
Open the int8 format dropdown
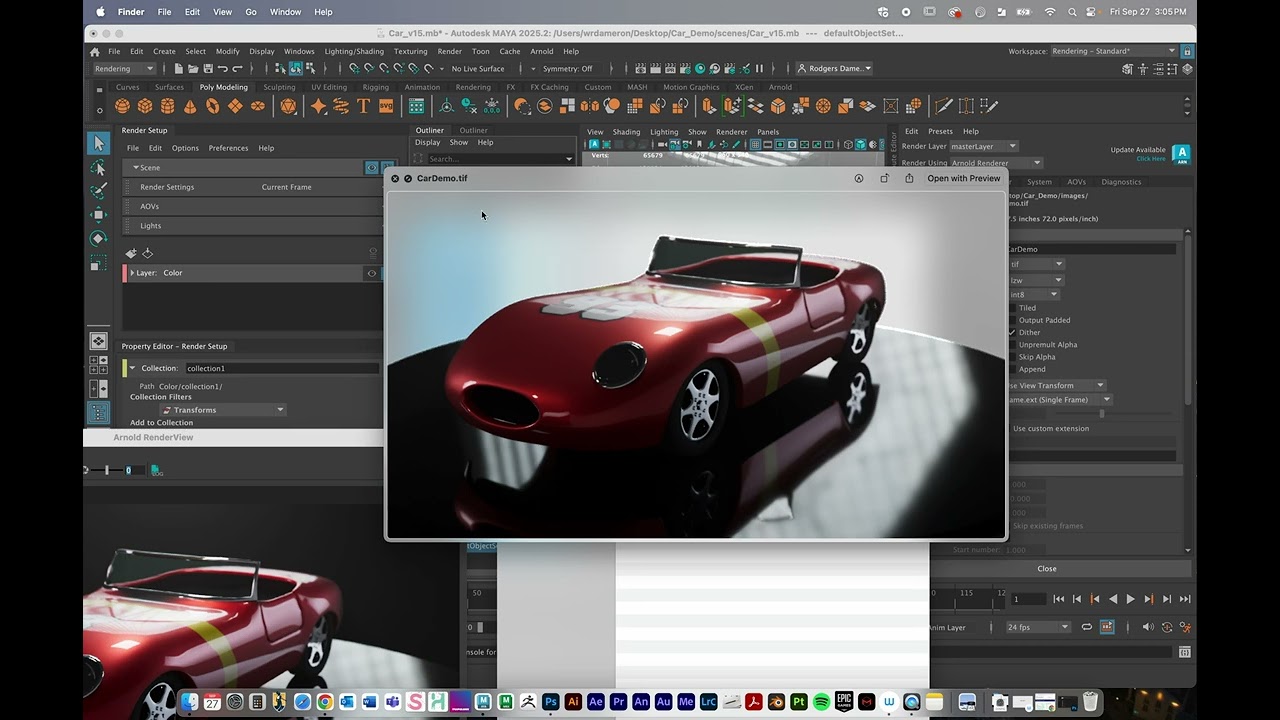tap(1034, 294)
